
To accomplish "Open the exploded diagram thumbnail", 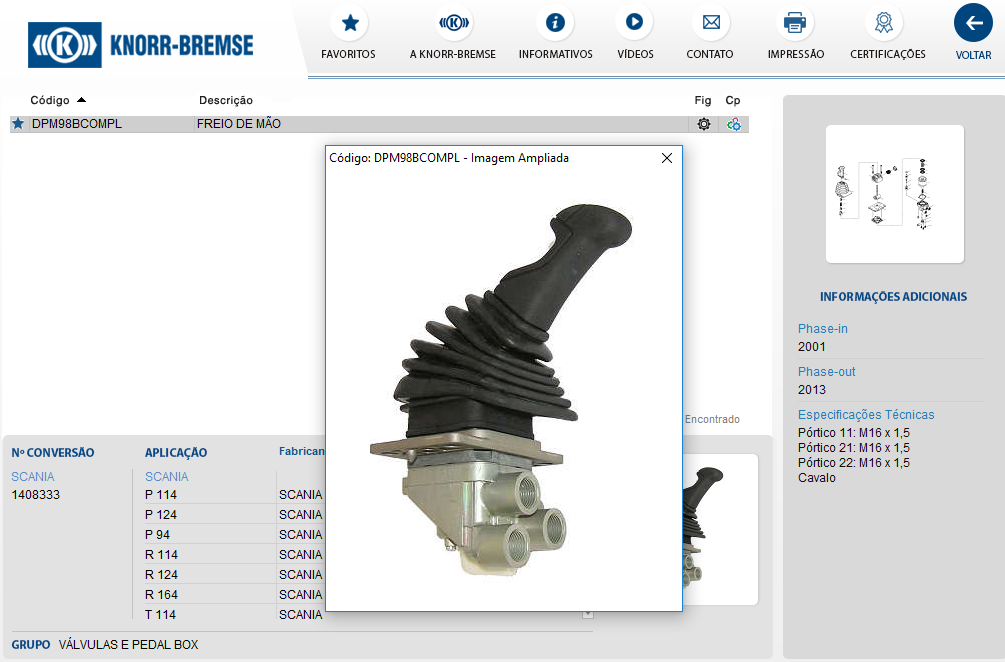I will pos(894,193).
